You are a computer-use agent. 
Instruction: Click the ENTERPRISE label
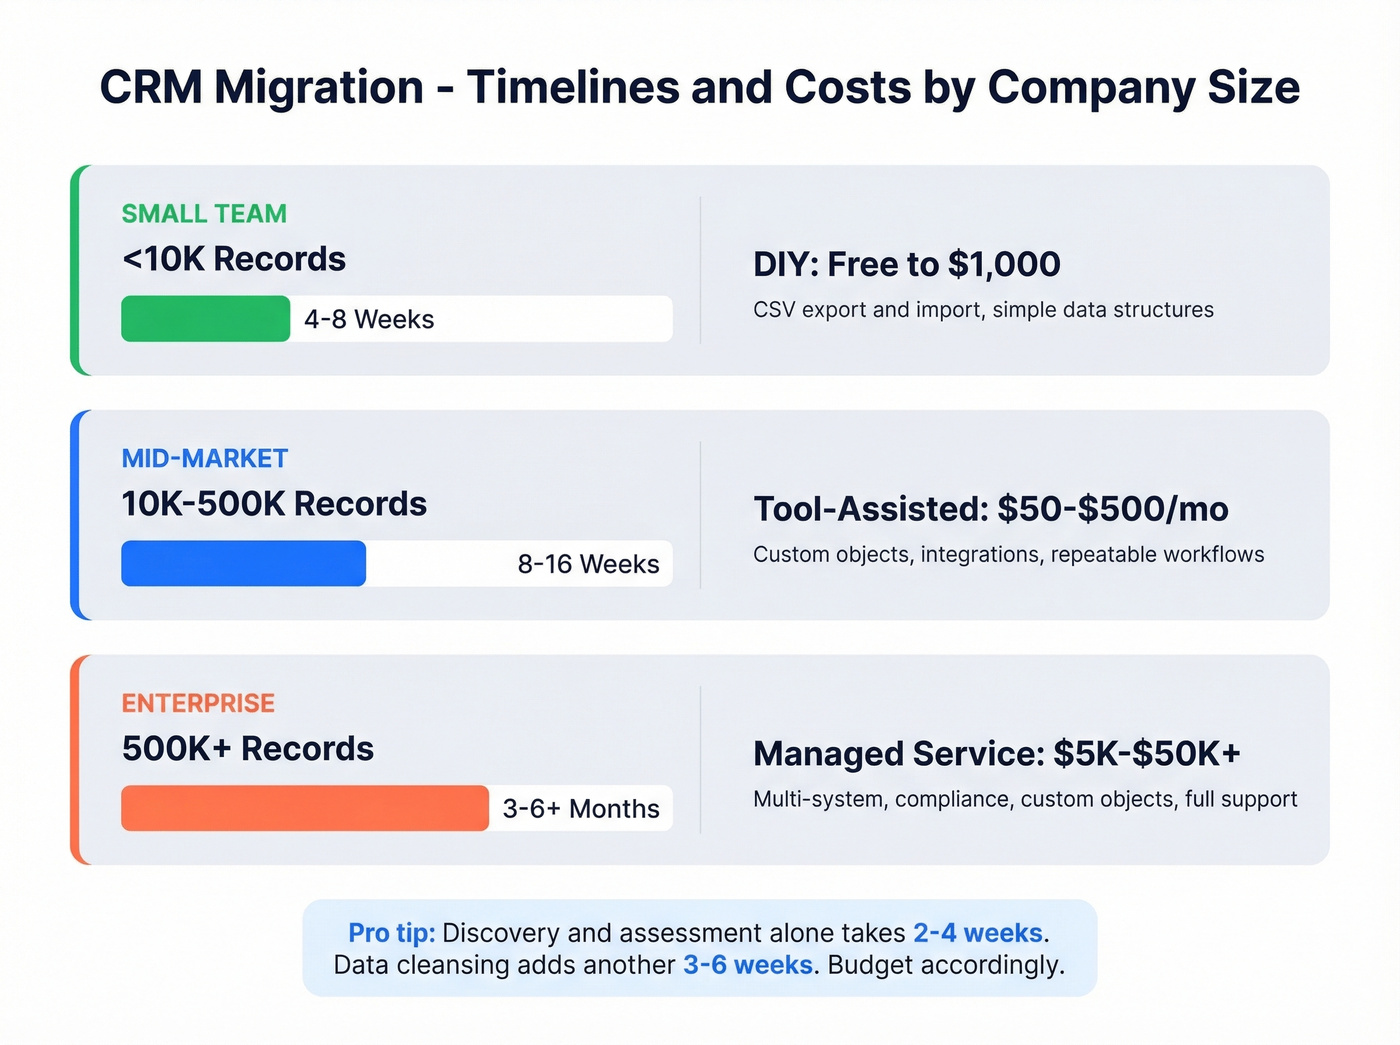197,703
